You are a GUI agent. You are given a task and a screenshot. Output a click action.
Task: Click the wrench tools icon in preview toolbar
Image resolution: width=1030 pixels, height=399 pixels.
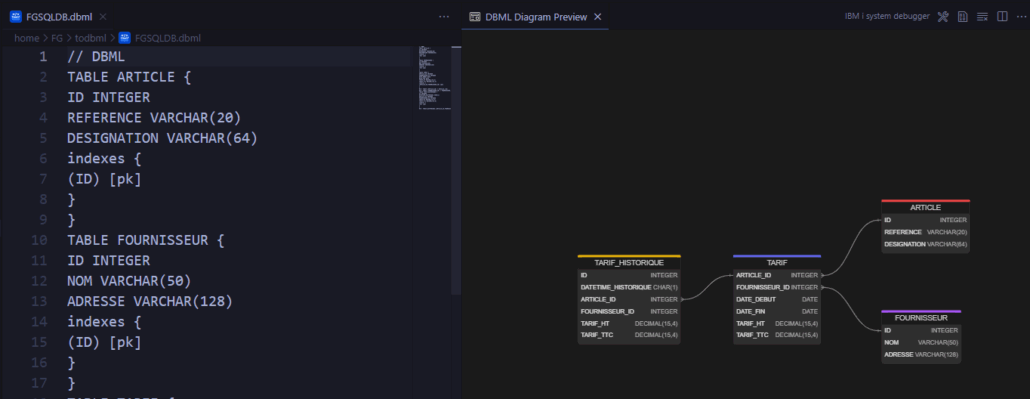coord(943,16)
